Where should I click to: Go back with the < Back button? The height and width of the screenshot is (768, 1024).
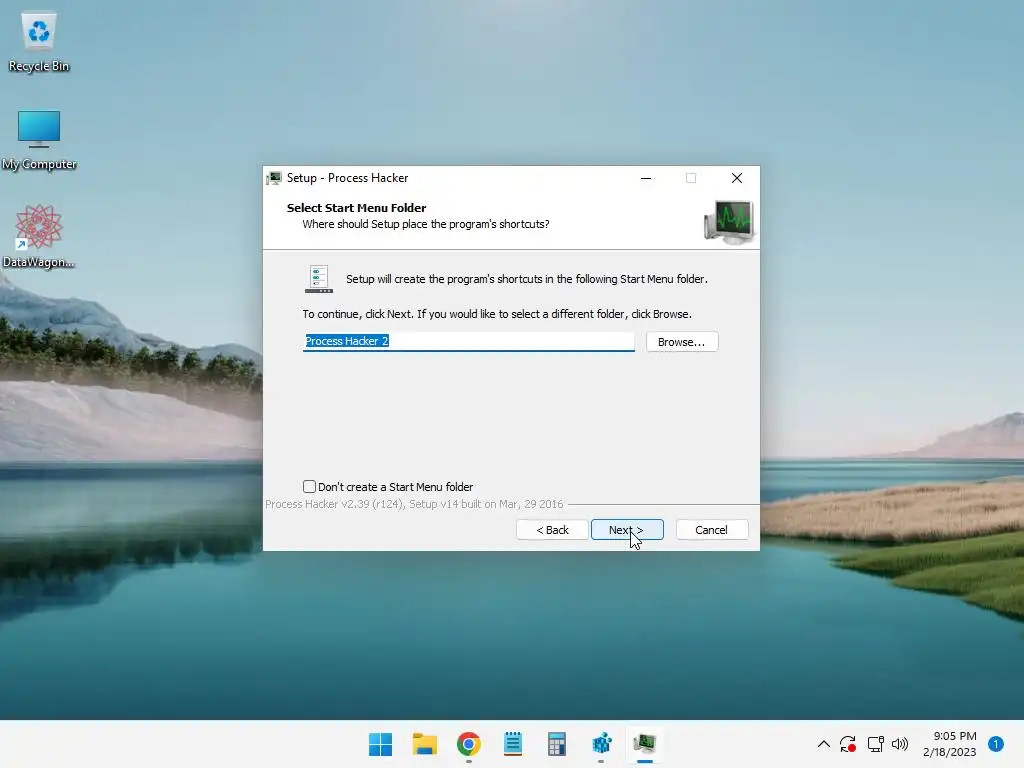(x=552, y=530)
